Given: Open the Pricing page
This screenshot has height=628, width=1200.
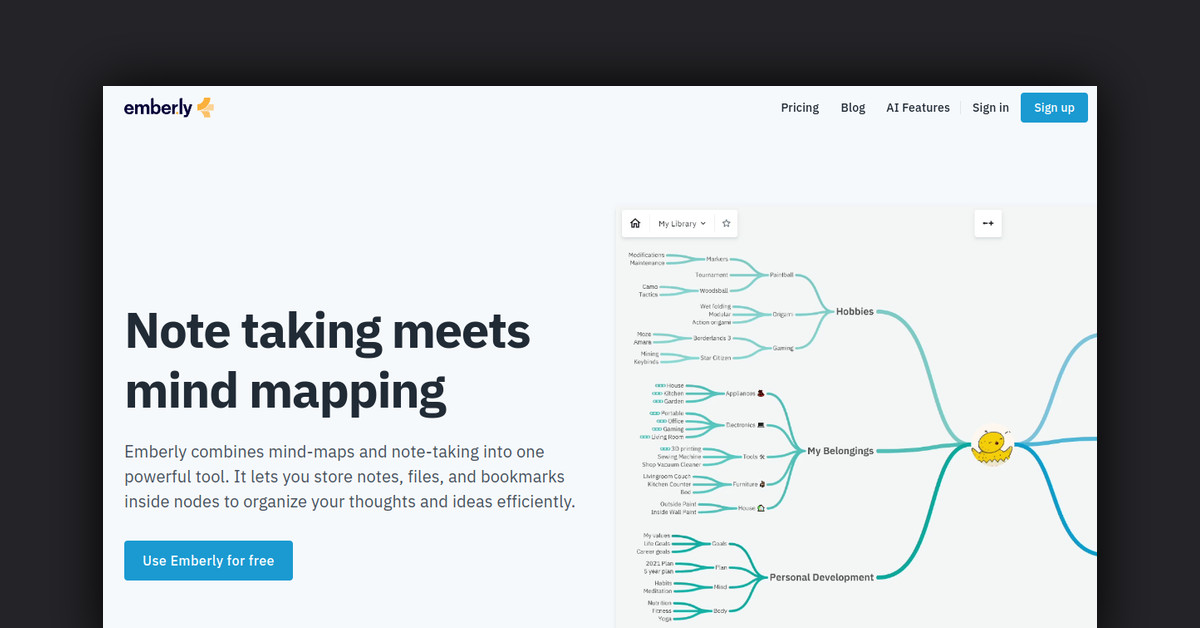Looking at the screenshot, I should point(799,108).
